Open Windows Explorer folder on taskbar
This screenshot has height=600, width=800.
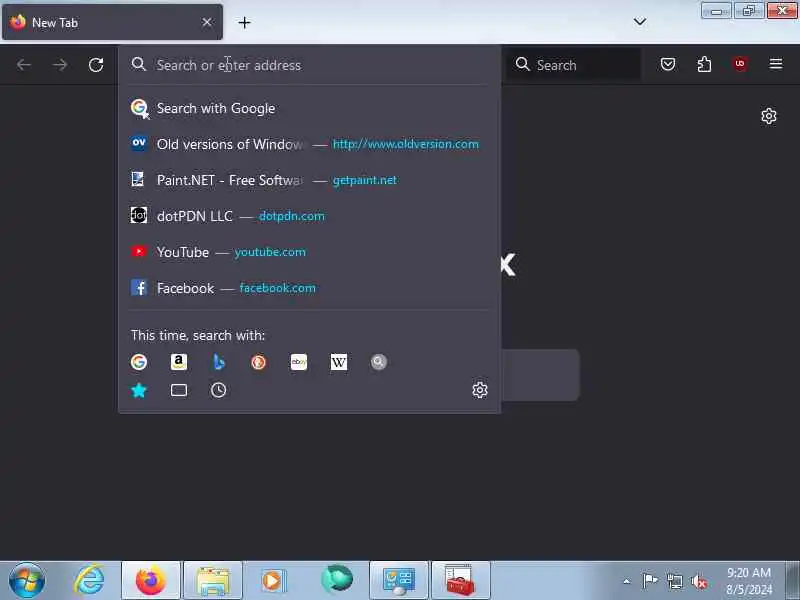coord(213,580)
